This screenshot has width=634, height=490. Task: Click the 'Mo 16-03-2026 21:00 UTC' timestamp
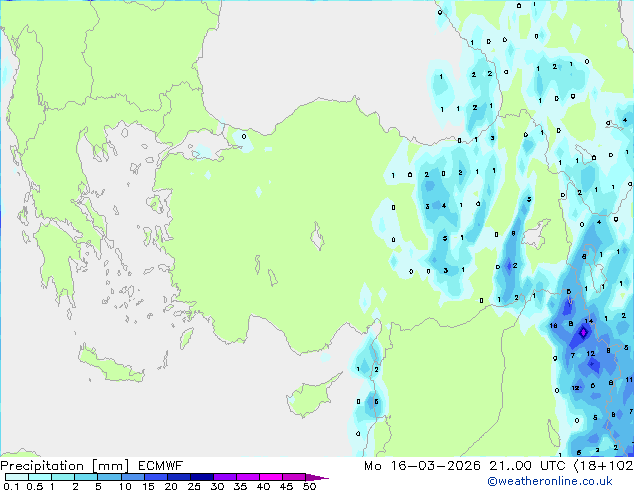pos(465,466)
